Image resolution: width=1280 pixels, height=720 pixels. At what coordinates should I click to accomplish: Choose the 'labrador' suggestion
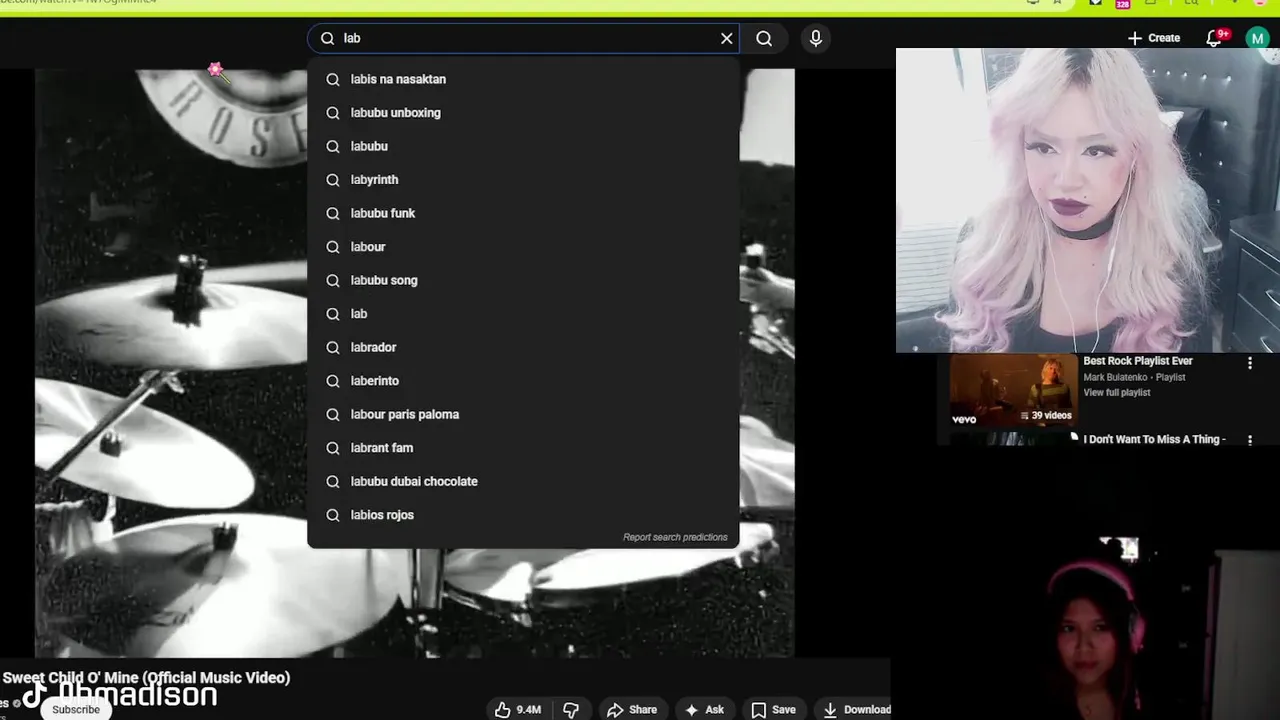coord(523,347)
